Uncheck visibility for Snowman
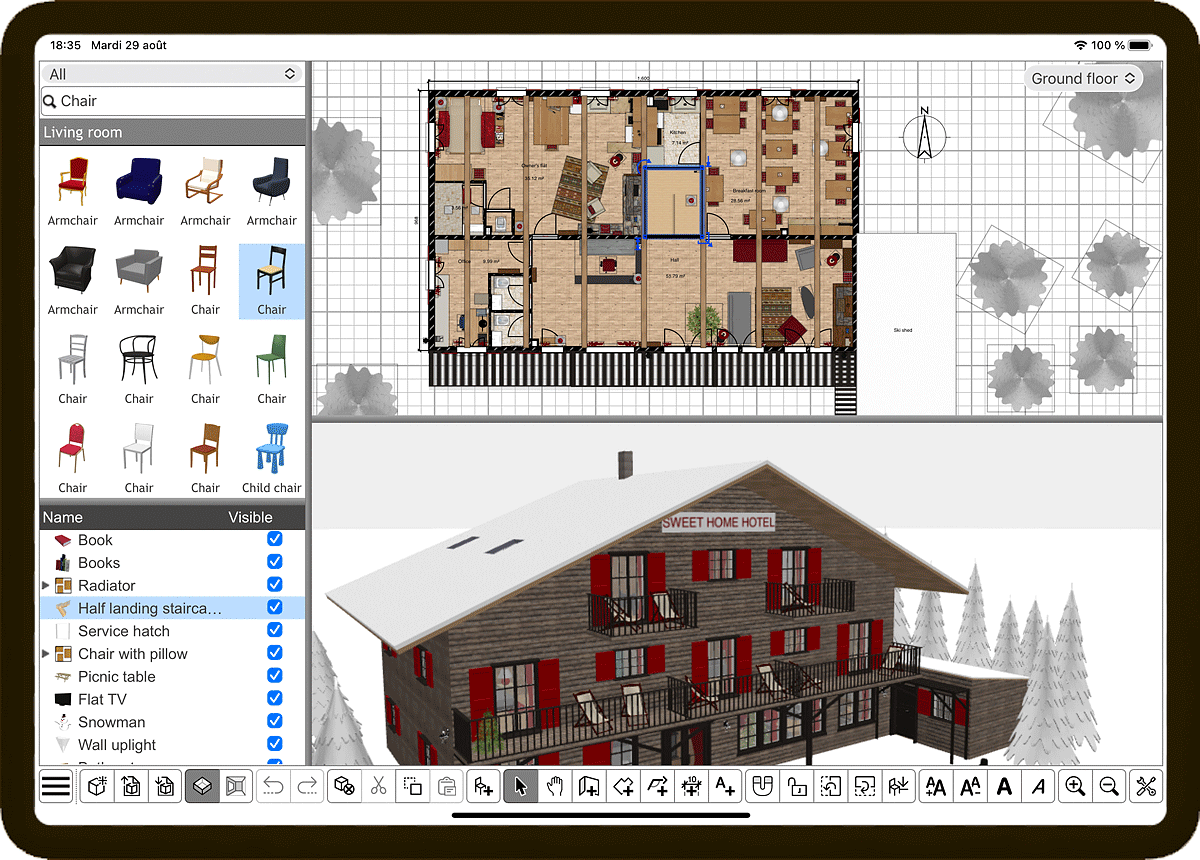Screen dimensions: 1200x860 click(275, 721)
